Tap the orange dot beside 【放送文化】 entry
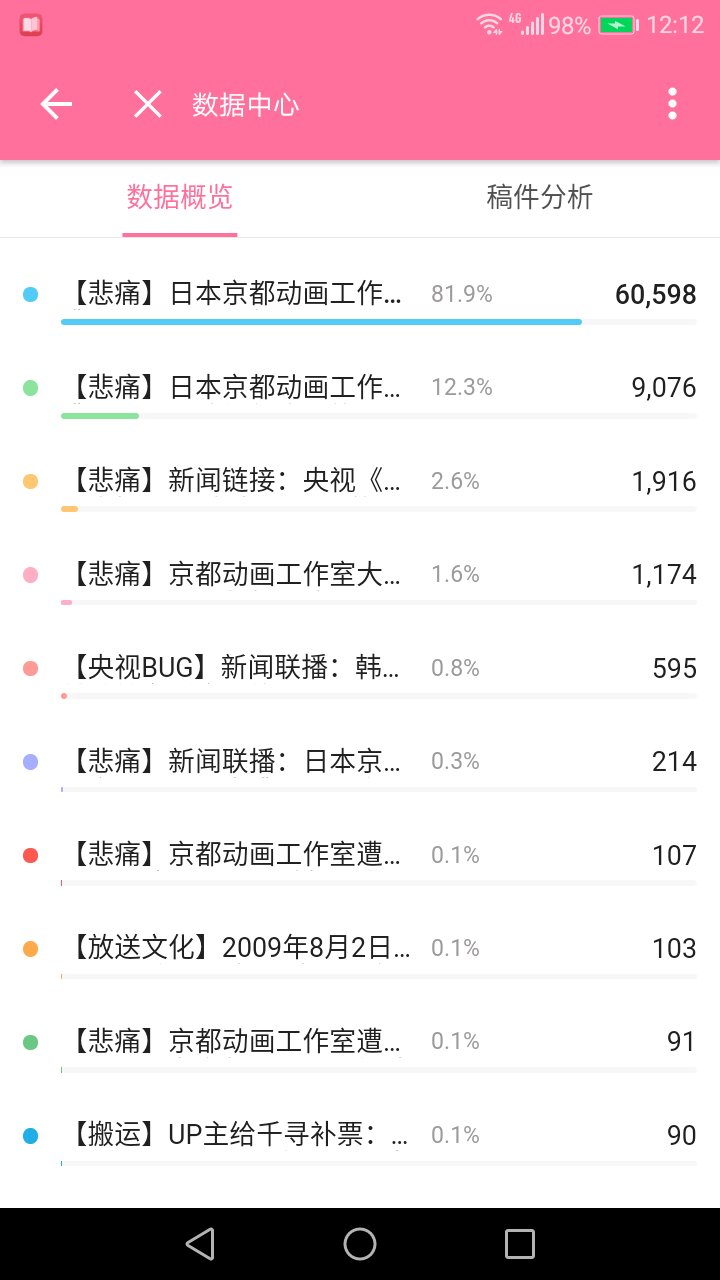This screenshot has height=1280, width=720. tap(30, 949)
